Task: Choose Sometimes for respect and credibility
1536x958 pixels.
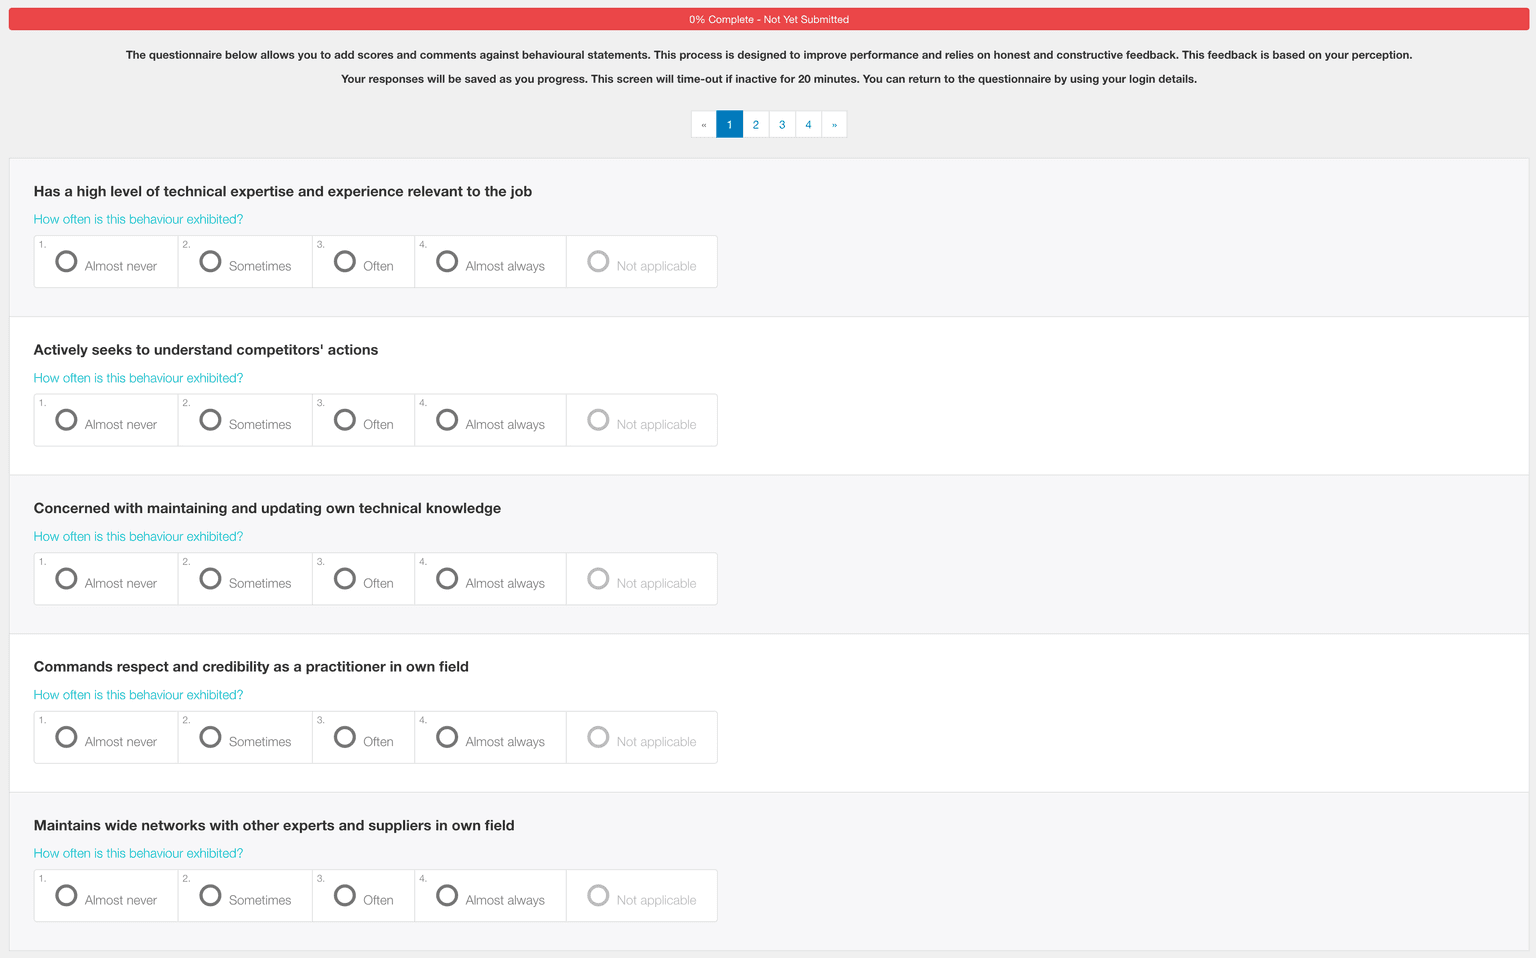Action: (x=210, y=737)
